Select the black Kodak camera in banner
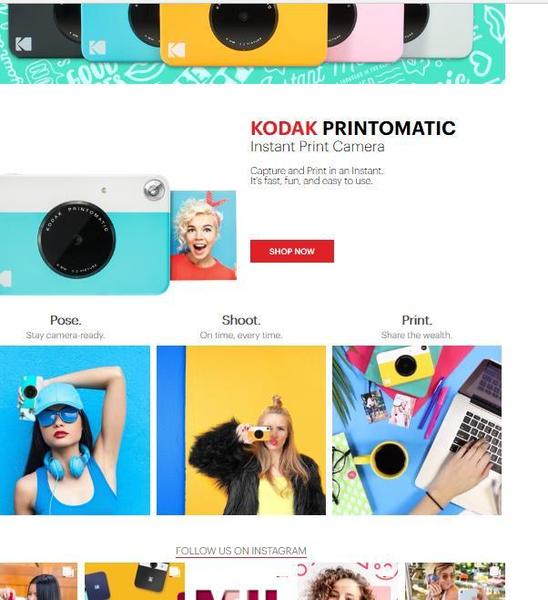This screenshot has width=548, height=600. (x=45, y=31)
